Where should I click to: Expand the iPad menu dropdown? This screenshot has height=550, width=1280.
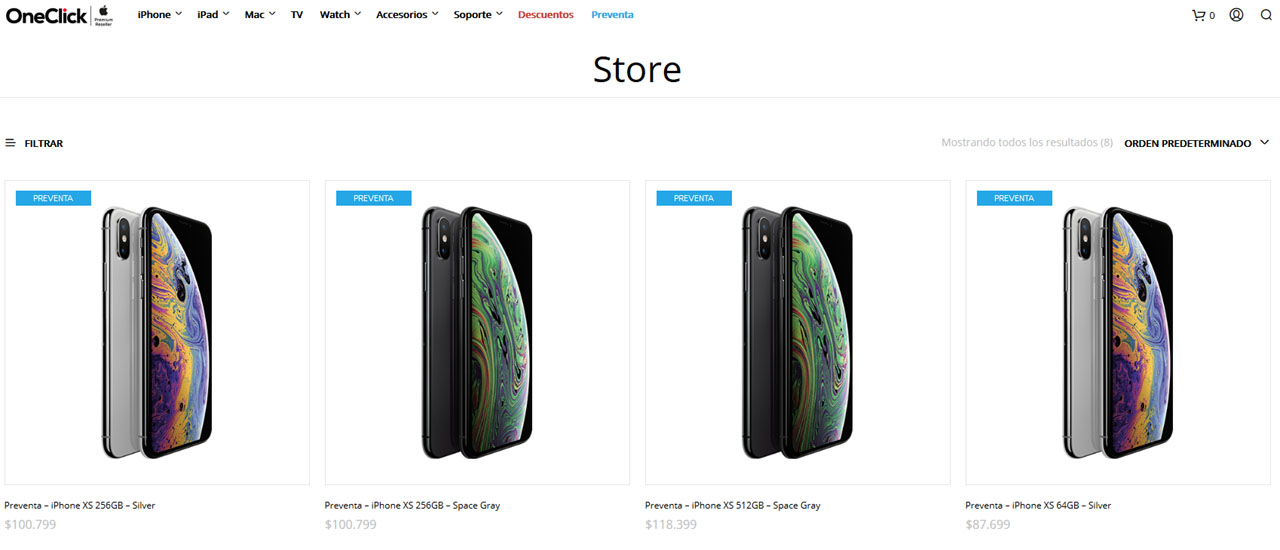[x=213, y=15]
